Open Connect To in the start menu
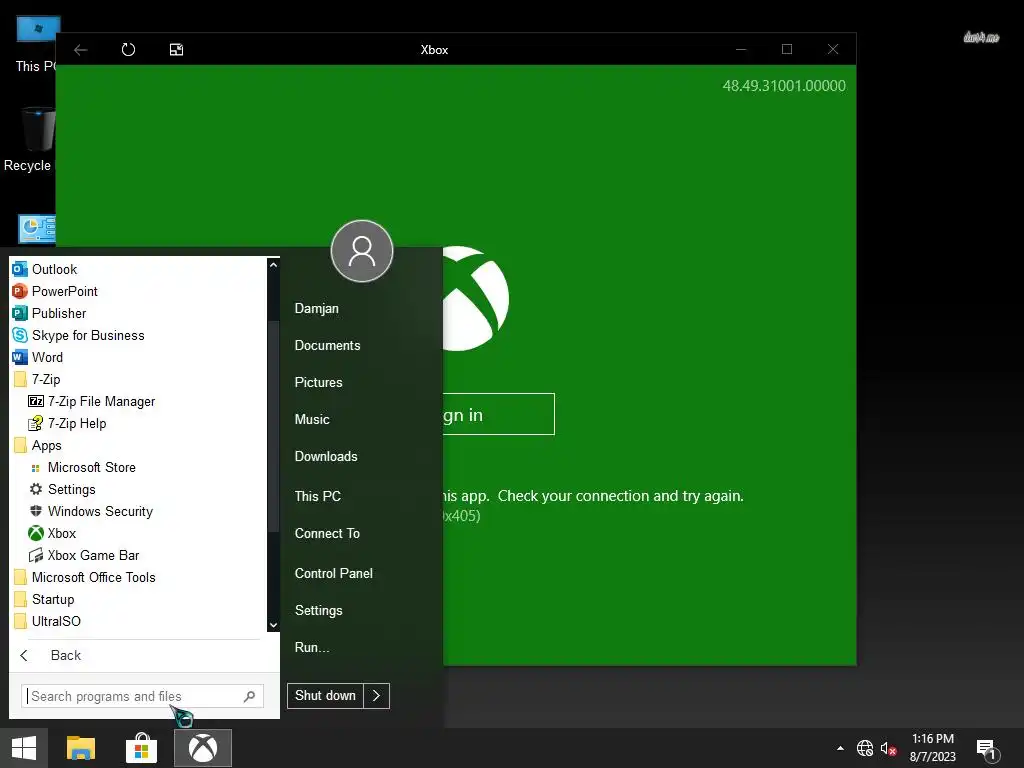This screenshot has width=1024, height=768. [x=327, y=534]
